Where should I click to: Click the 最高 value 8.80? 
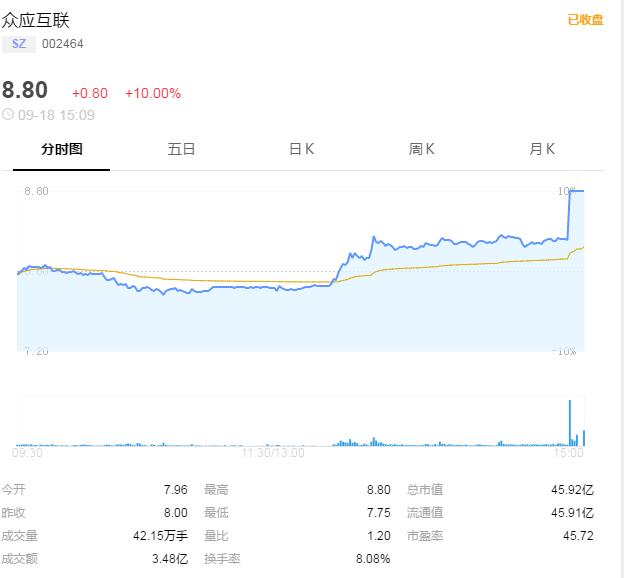coord(378,490)
